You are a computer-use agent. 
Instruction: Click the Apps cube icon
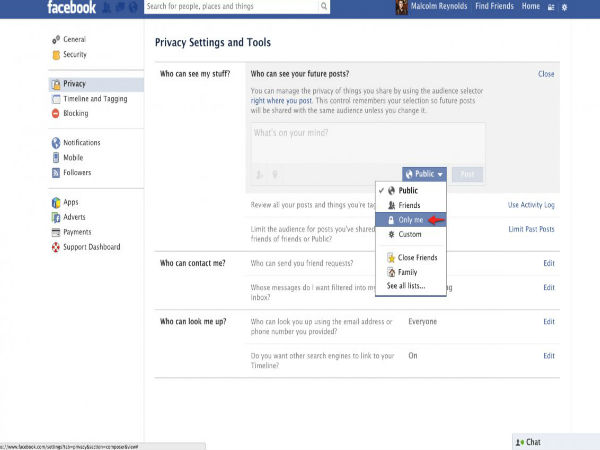pos(56,202)
